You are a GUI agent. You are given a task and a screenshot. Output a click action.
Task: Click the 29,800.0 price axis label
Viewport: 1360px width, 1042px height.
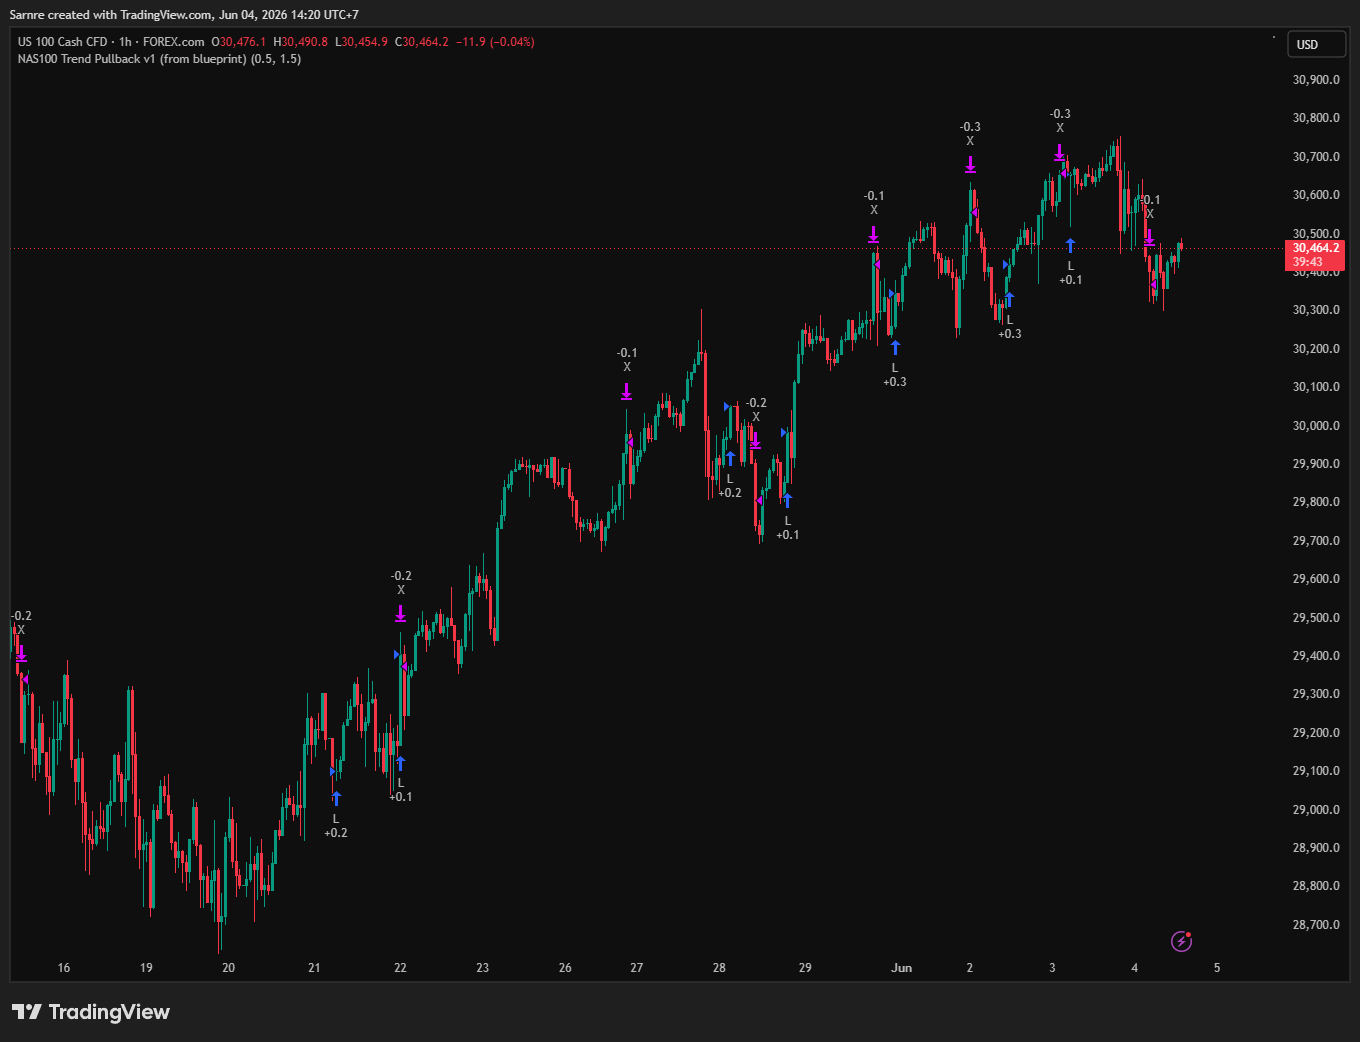[1316, 502]
